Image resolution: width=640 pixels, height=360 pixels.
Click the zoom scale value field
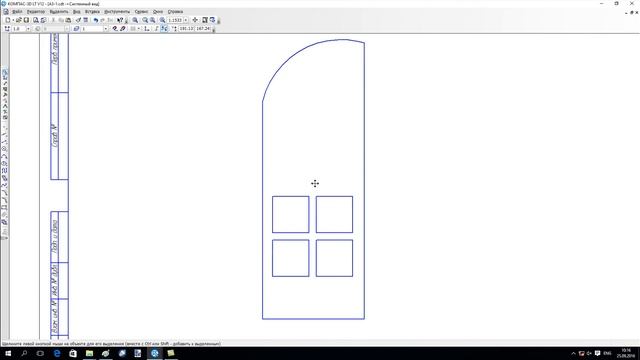tap(175, 20)
